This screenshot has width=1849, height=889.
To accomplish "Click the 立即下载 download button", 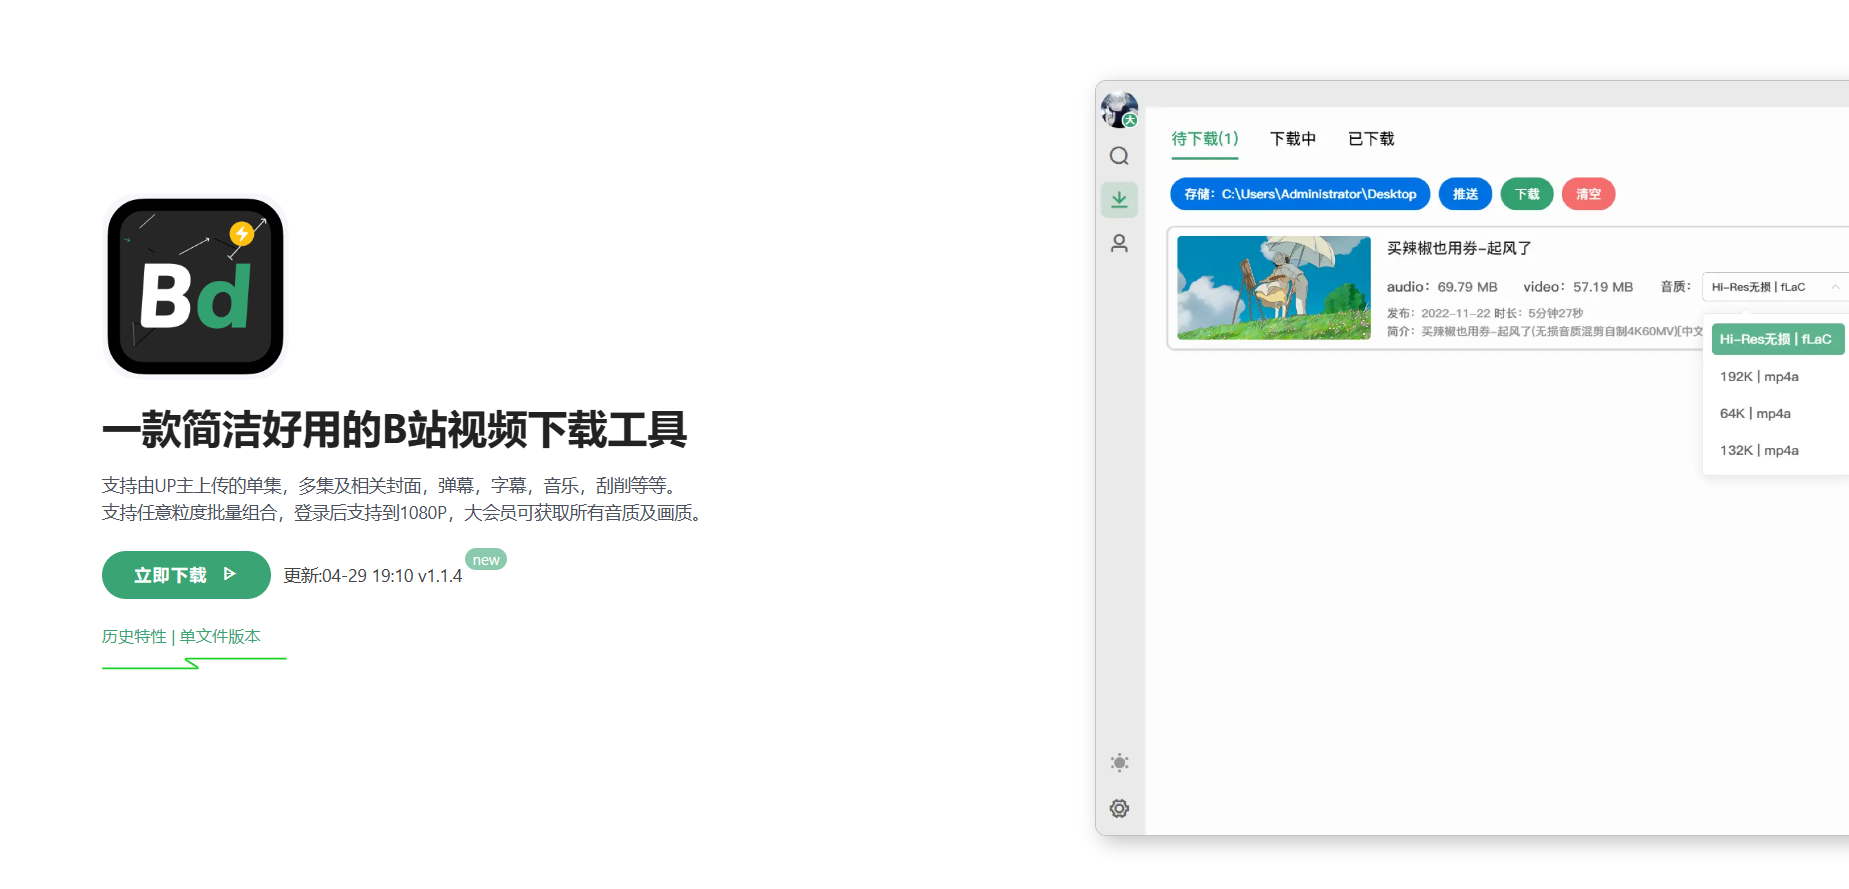I will click(x=186, y=575).
